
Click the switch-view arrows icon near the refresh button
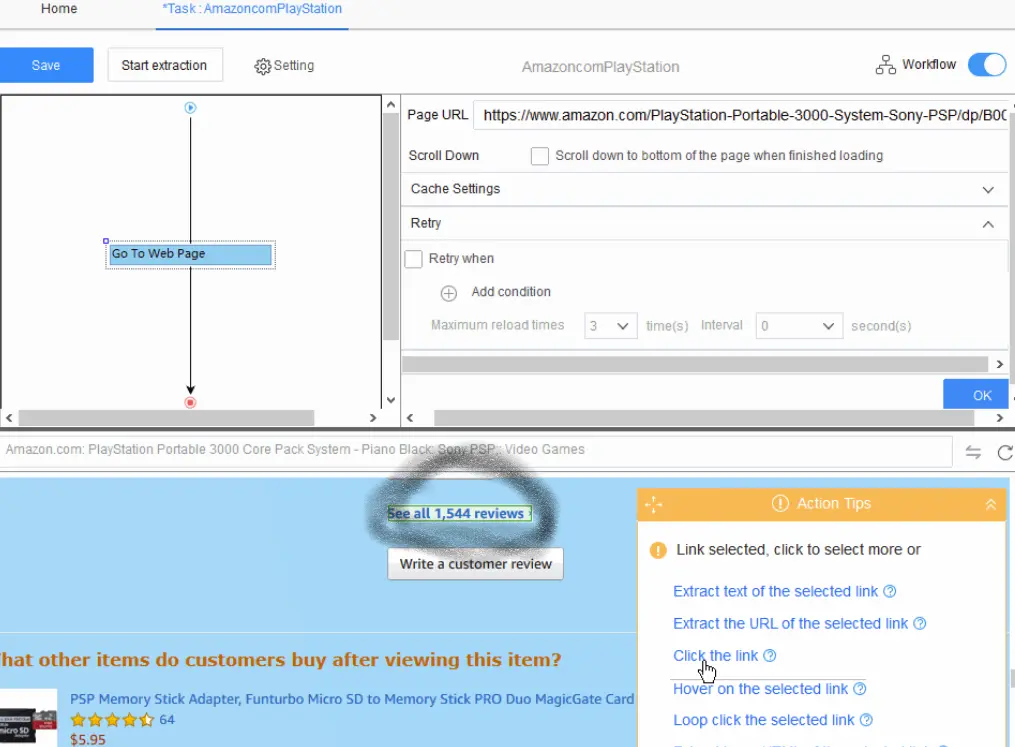pos(973,451)
